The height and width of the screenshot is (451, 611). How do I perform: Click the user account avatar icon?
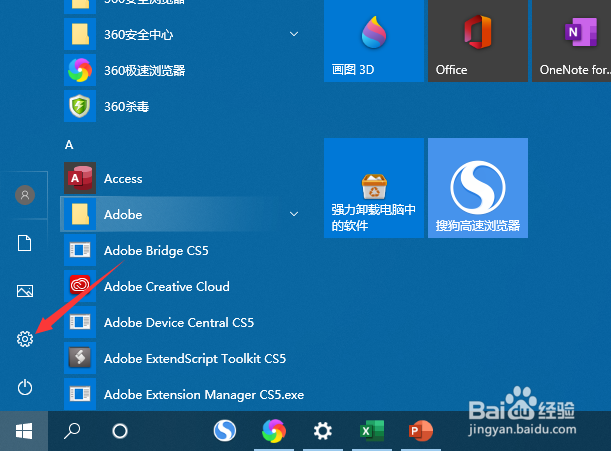pyautogui.click(x=25, y=195)
